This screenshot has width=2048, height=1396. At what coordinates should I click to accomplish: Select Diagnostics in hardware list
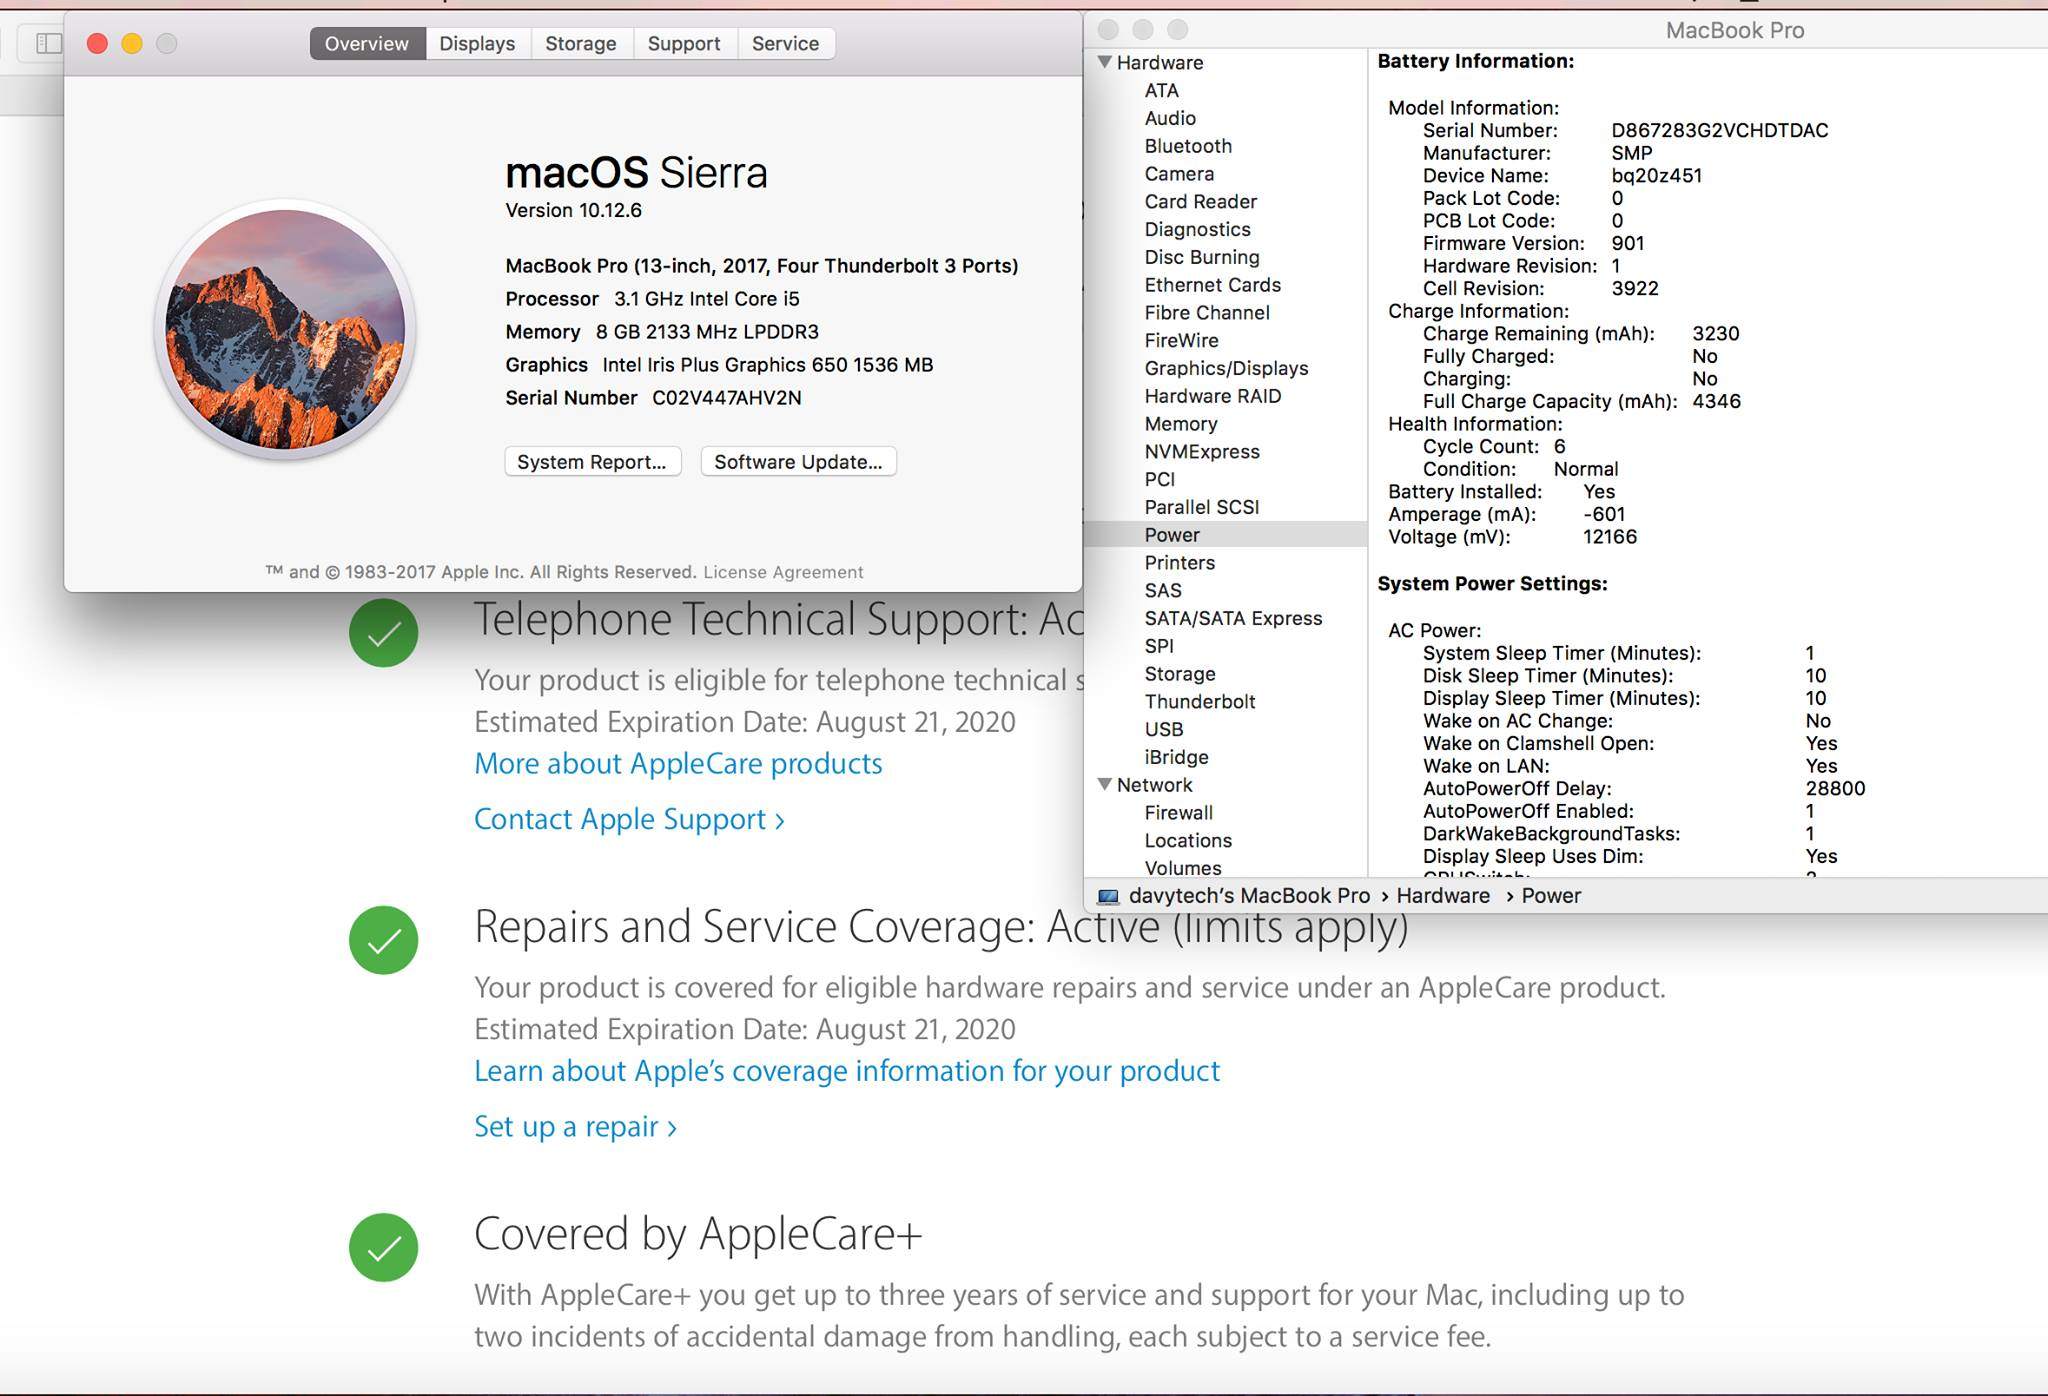(1197, 229)
